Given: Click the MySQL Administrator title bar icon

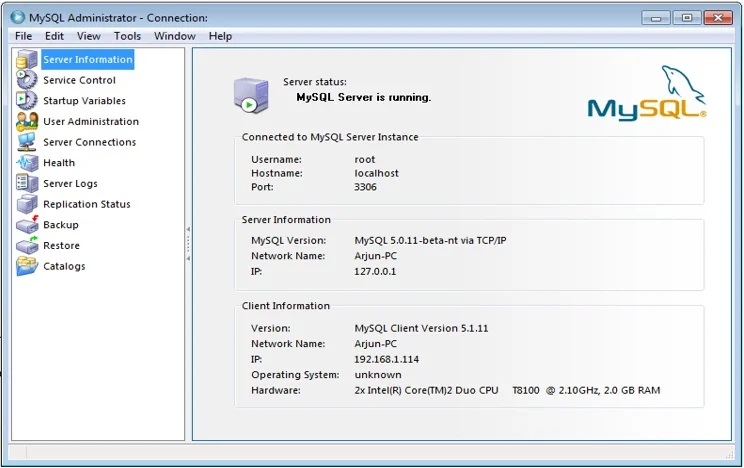Looking at the screenshot, I should point(18,18).
